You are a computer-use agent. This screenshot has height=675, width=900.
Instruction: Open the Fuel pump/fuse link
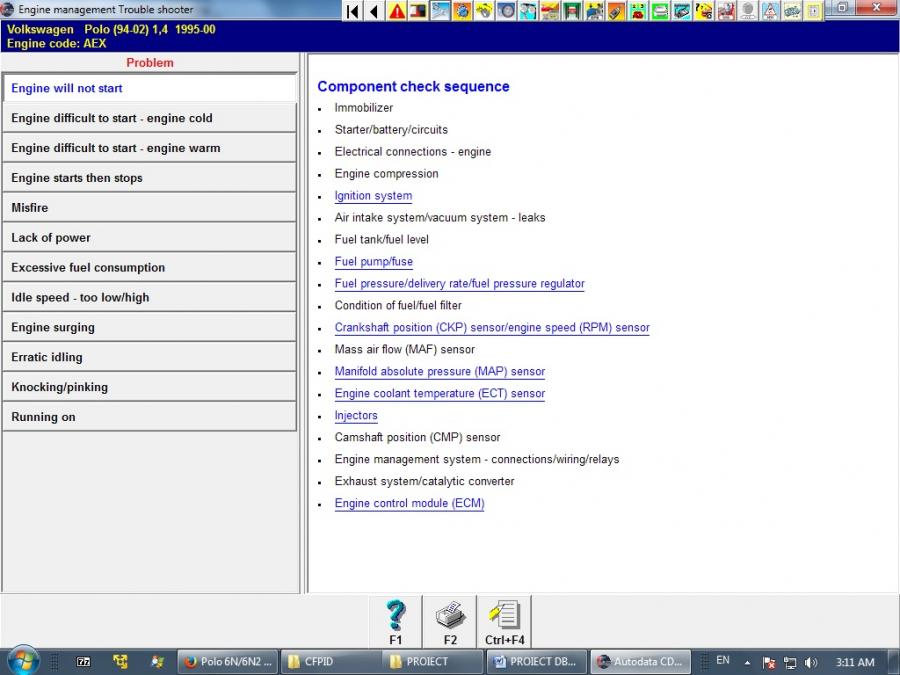click(373, 262)
